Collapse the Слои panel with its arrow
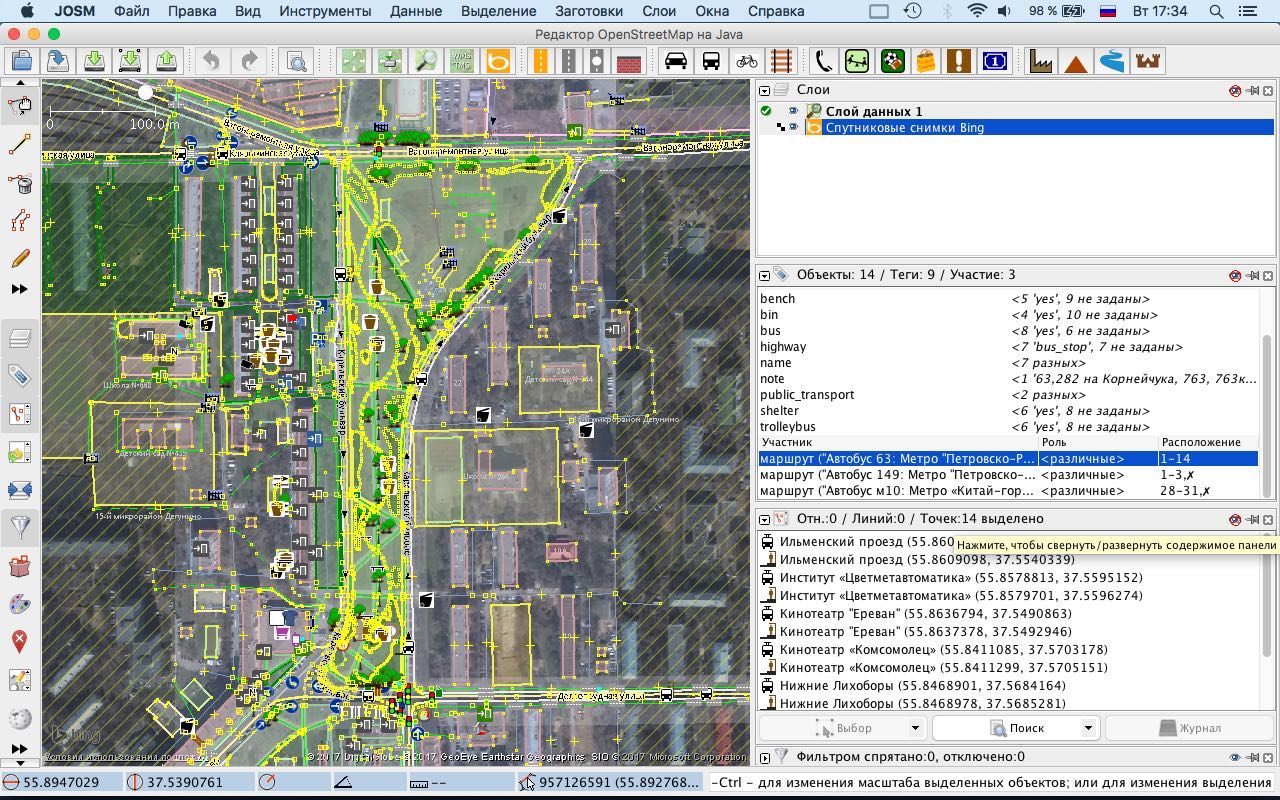The width and height of the screenshot is (1280, 800). coord(765,91)
